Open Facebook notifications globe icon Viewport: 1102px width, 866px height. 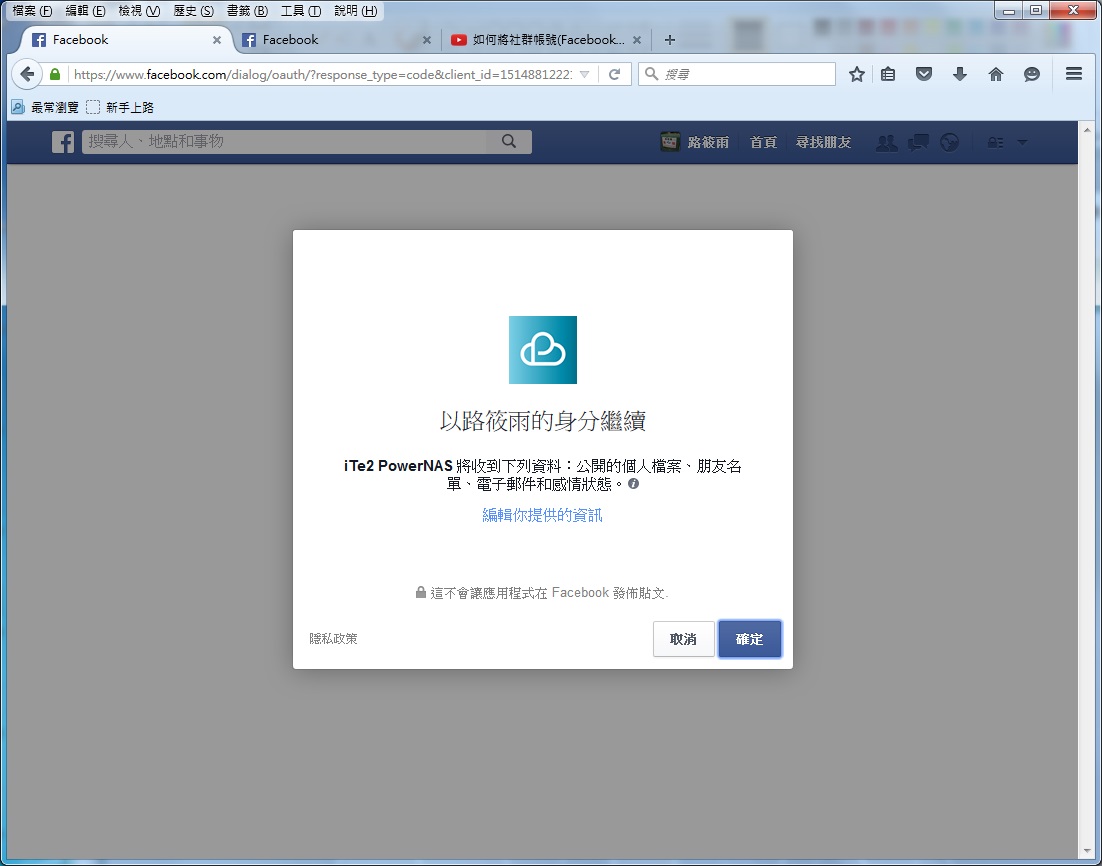click(x=949, y=143)
